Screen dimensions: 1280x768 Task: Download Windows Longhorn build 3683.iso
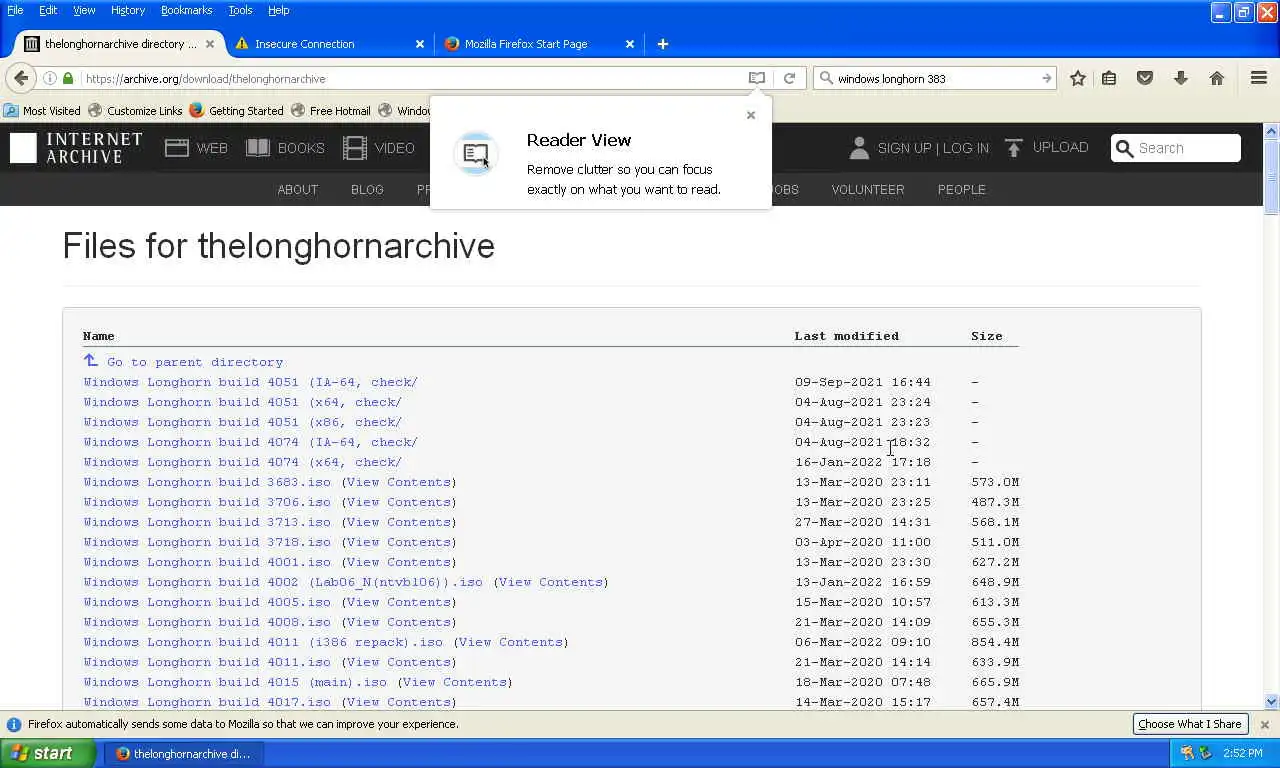coord(207,482)
